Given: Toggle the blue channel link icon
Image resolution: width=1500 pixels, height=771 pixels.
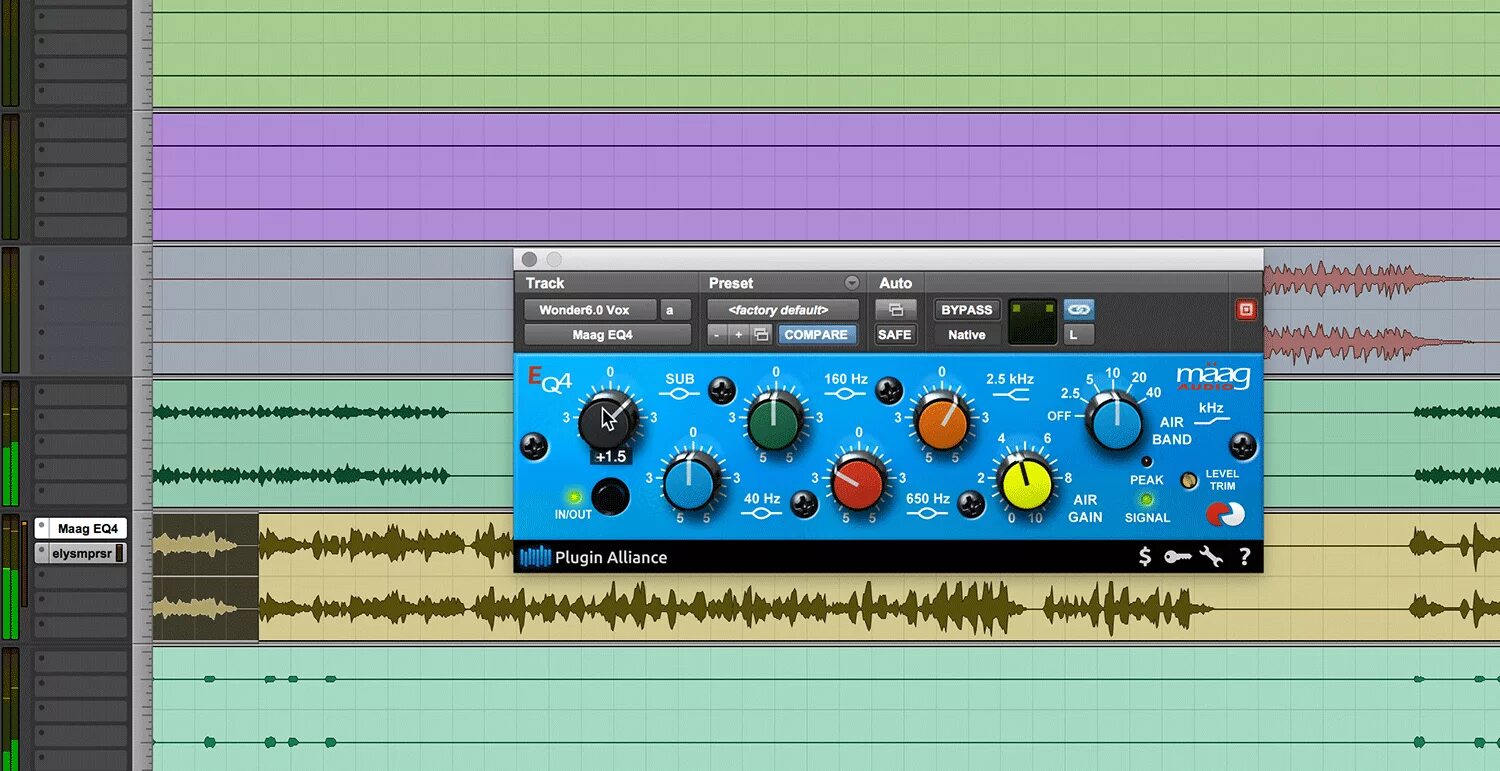Looking at the screenshot, I should (x=1078, y=309).
